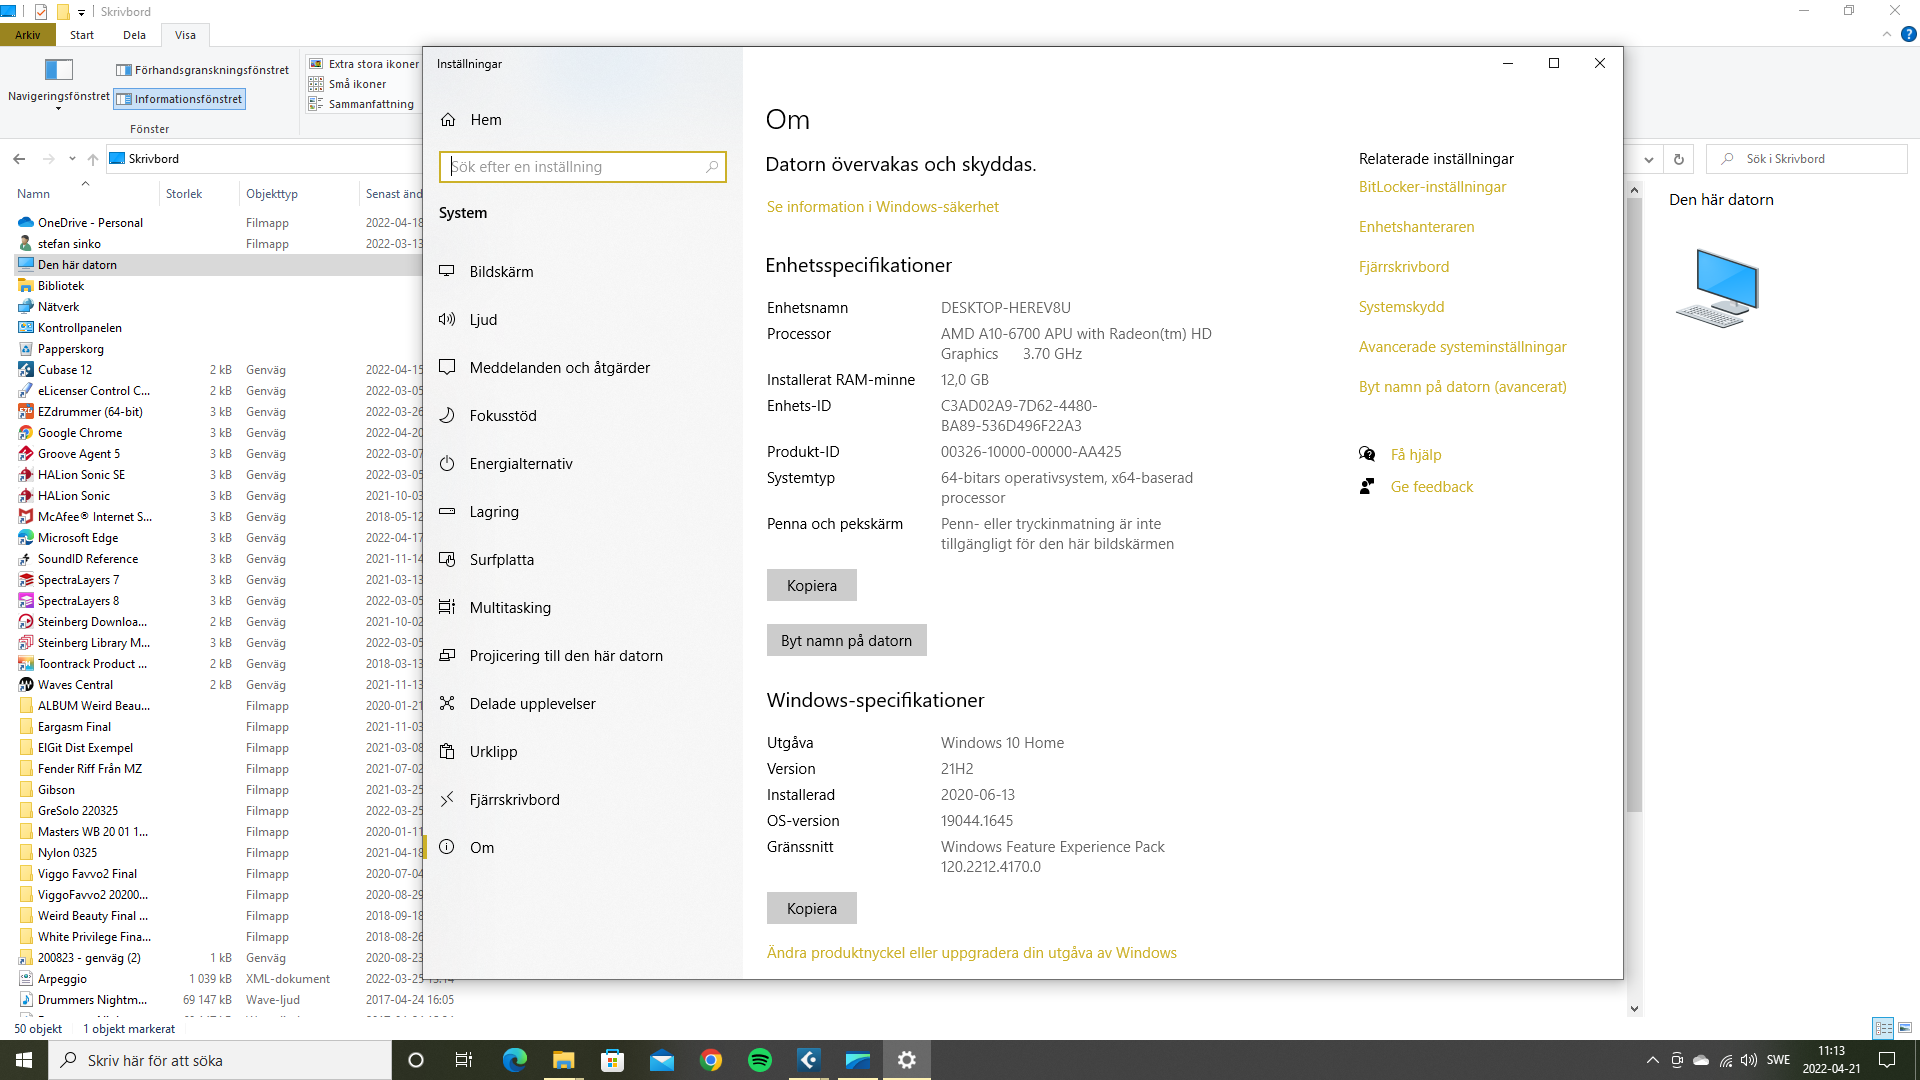The image size is (1920, 1080).
Task: Expand the address bar history dropdown
Action: 1648,159
